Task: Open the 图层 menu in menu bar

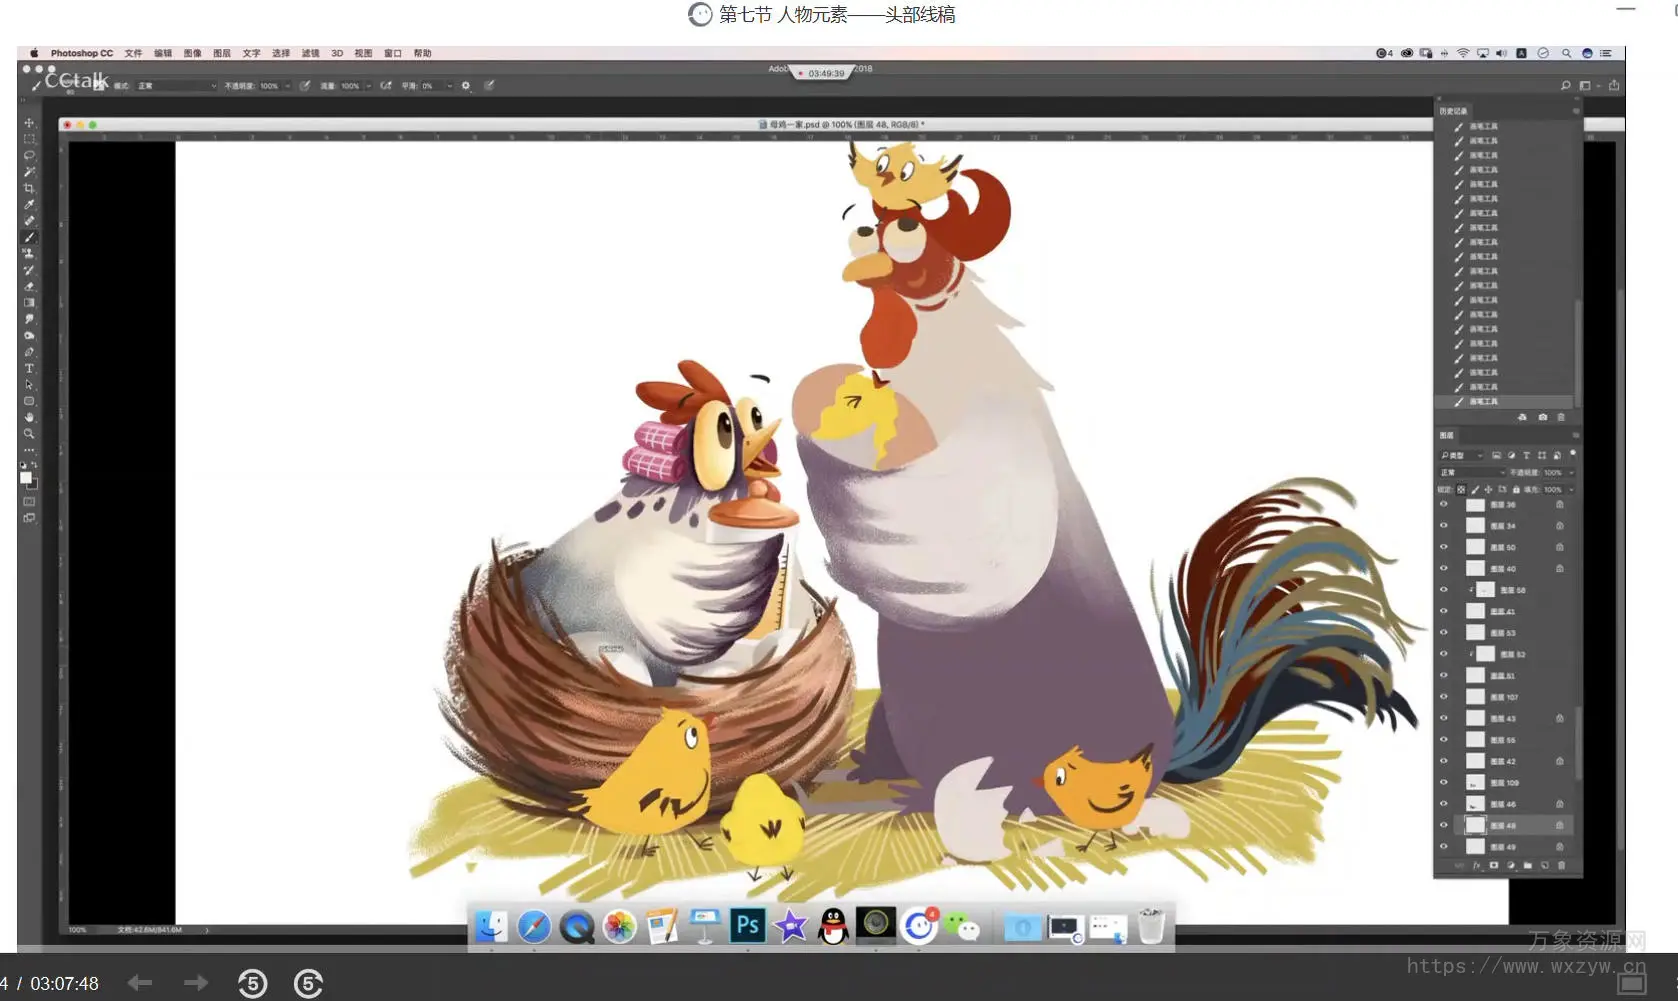Action: pyautogui.click(x=221, y=54)
